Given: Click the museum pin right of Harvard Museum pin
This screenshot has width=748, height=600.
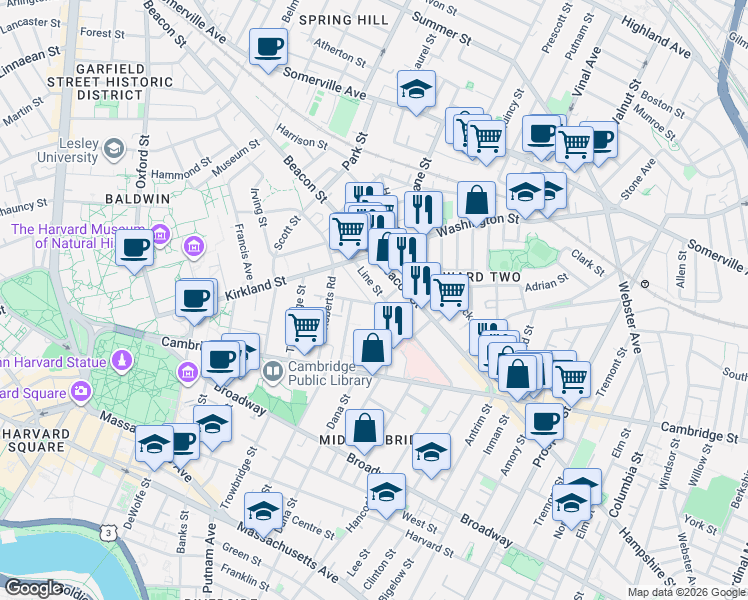Looking at the screenshot, I should (x=194, y=247).
